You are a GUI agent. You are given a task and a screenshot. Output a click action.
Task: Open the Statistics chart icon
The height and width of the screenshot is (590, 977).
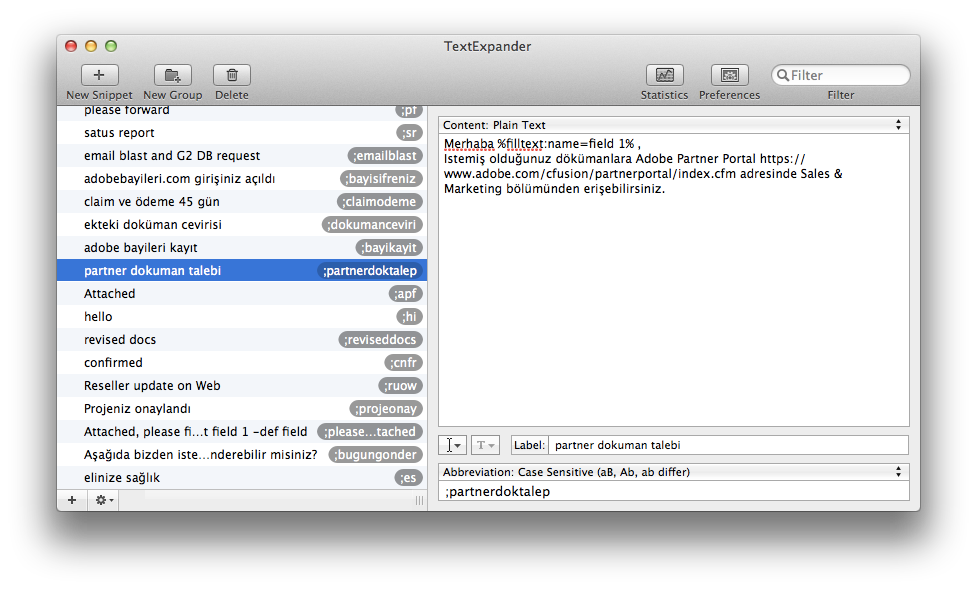(x=664, y=75)
